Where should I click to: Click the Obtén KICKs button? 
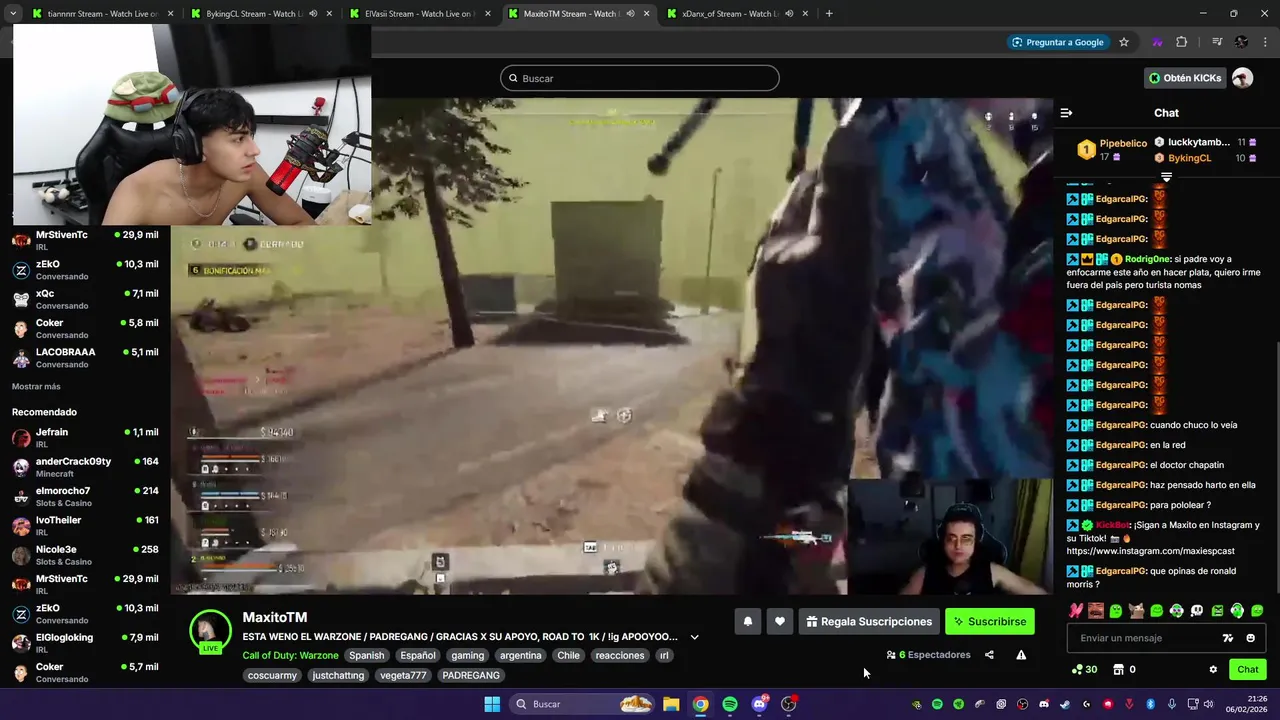click(x=1185, y=78)
